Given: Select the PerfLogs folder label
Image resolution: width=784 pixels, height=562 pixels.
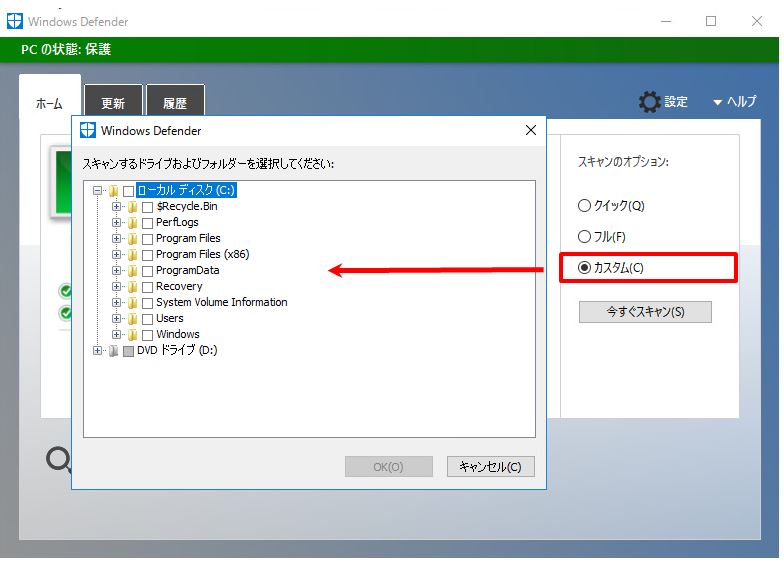Looking at the screenshot, I should [177, 222].
